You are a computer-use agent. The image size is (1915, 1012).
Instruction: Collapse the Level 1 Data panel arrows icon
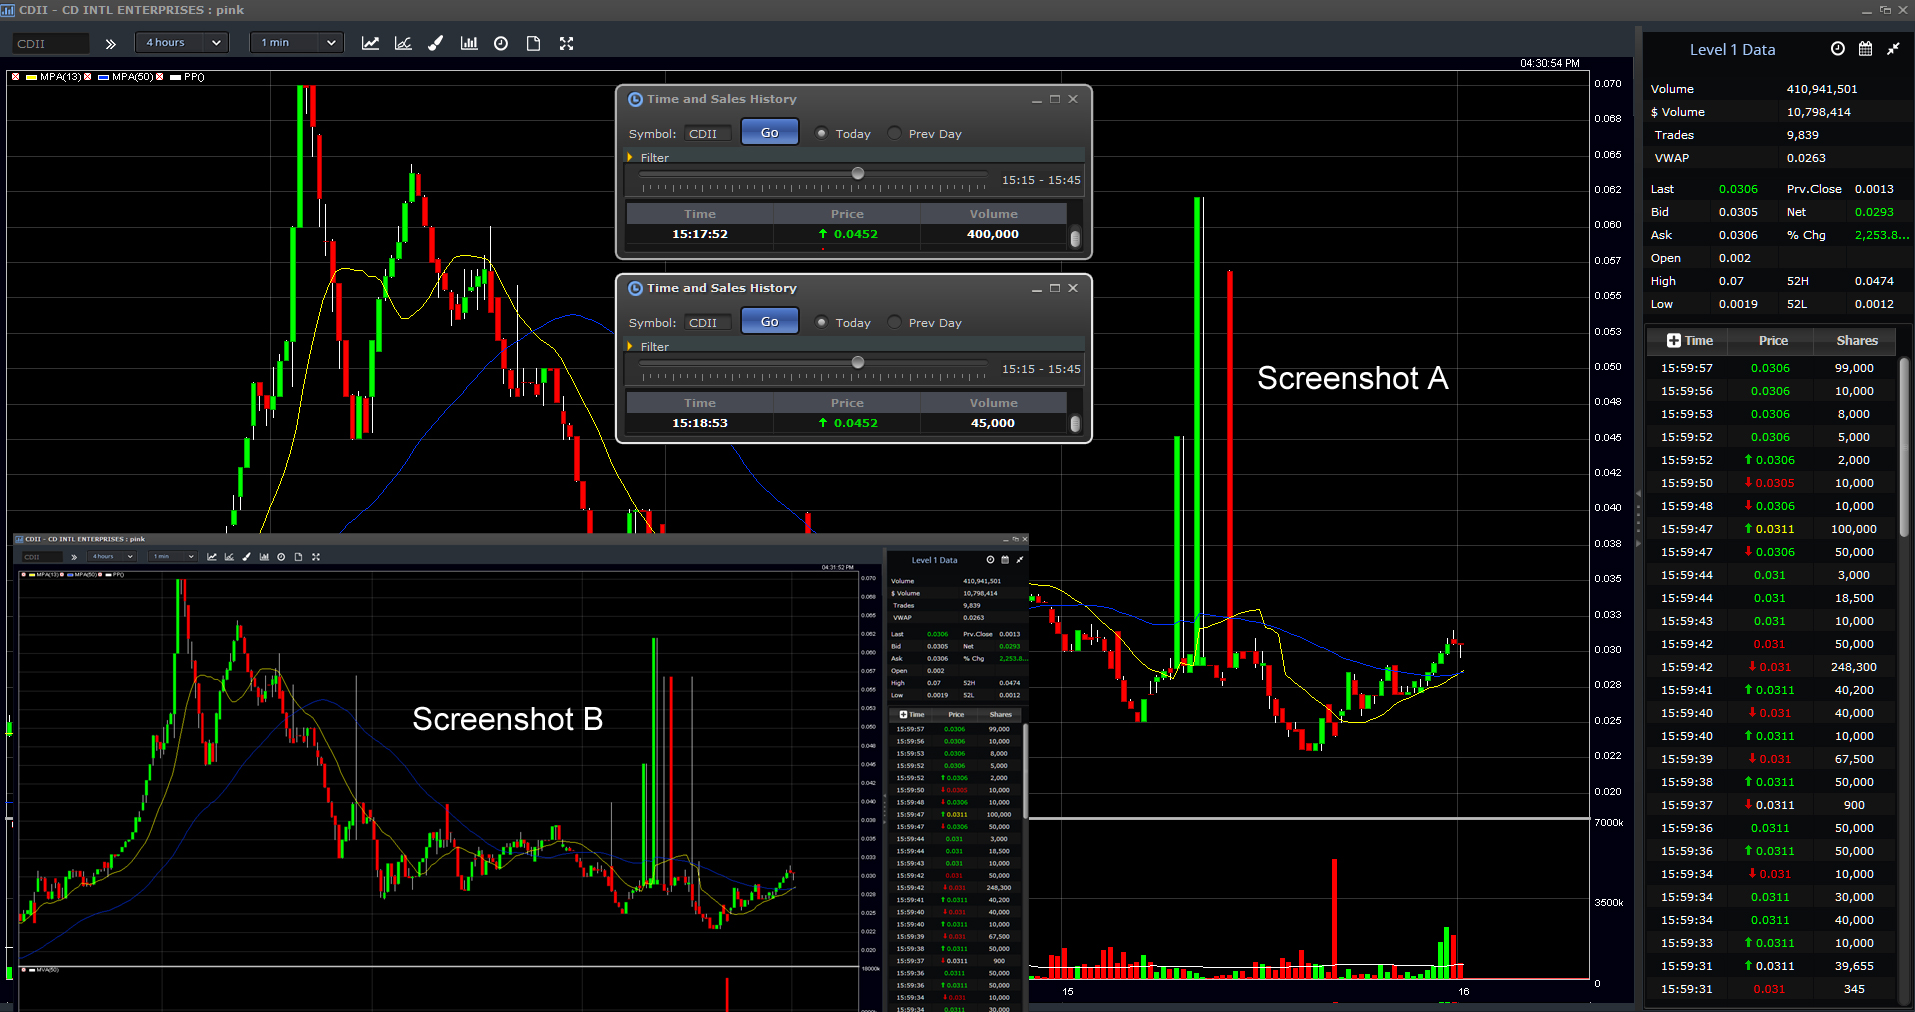1893,49
